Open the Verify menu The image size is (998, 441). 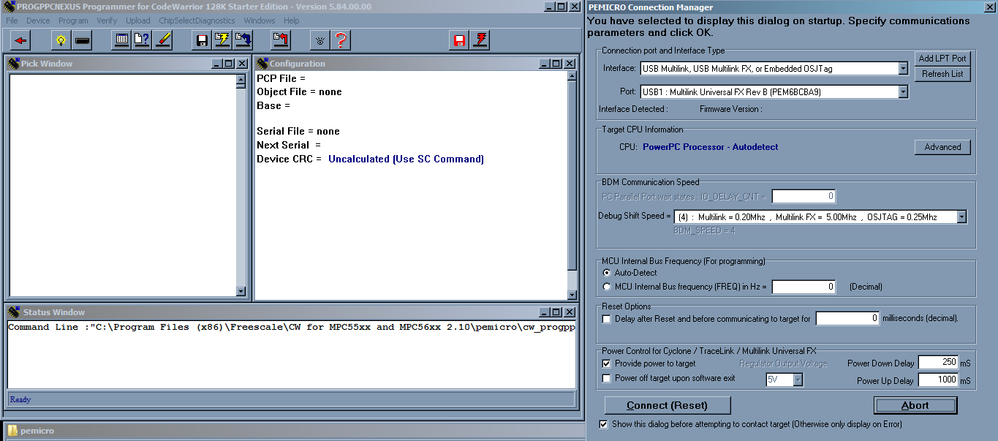[107, 20]
